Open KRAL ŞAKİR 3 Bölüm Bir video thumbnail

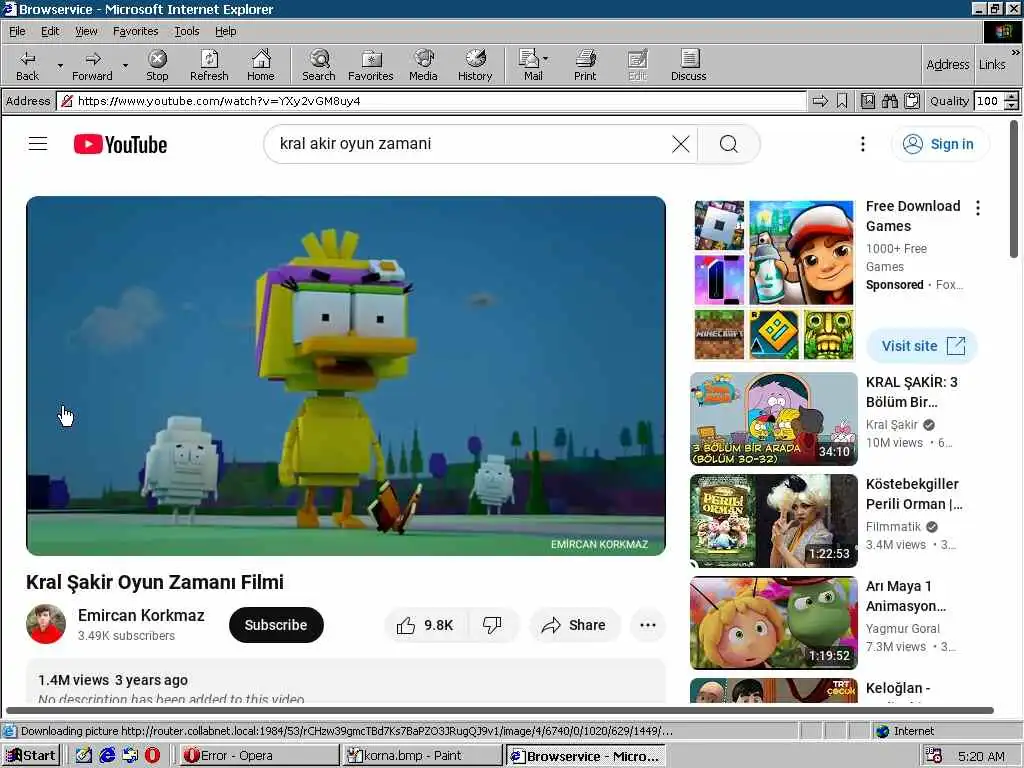point(774,419)
